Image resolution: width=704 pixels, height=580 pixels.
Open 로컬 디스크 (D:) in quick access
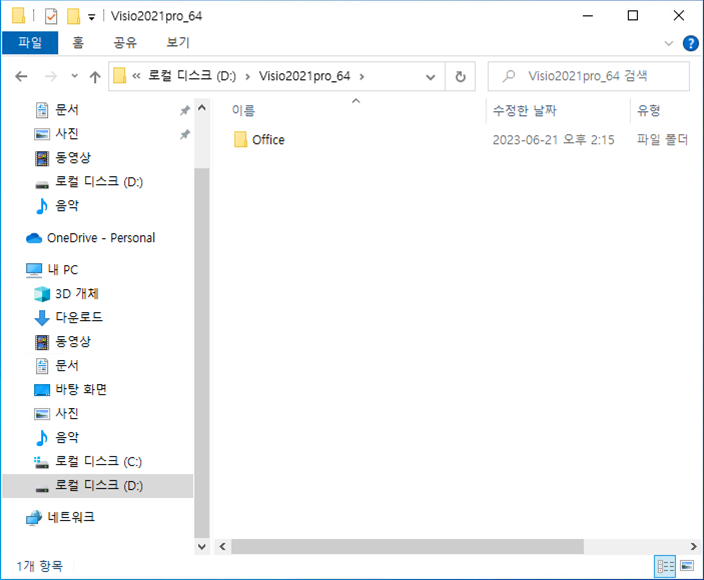click(89, 182)
